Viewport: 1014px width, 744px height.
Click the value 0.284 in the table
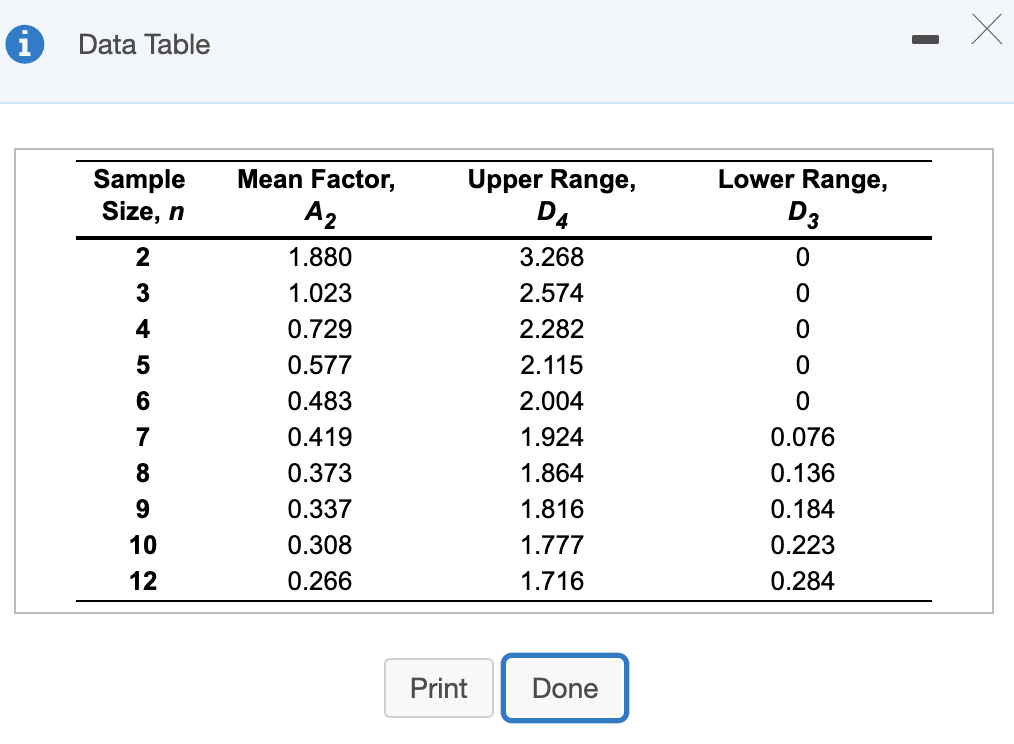801,581
